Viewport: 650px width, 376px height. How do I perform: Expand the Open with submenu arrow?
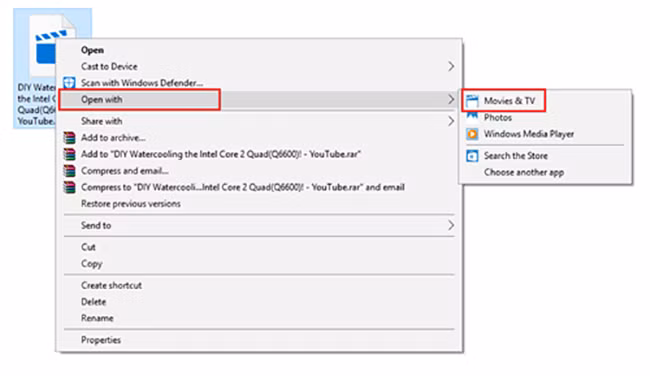[x=451, y=99]
